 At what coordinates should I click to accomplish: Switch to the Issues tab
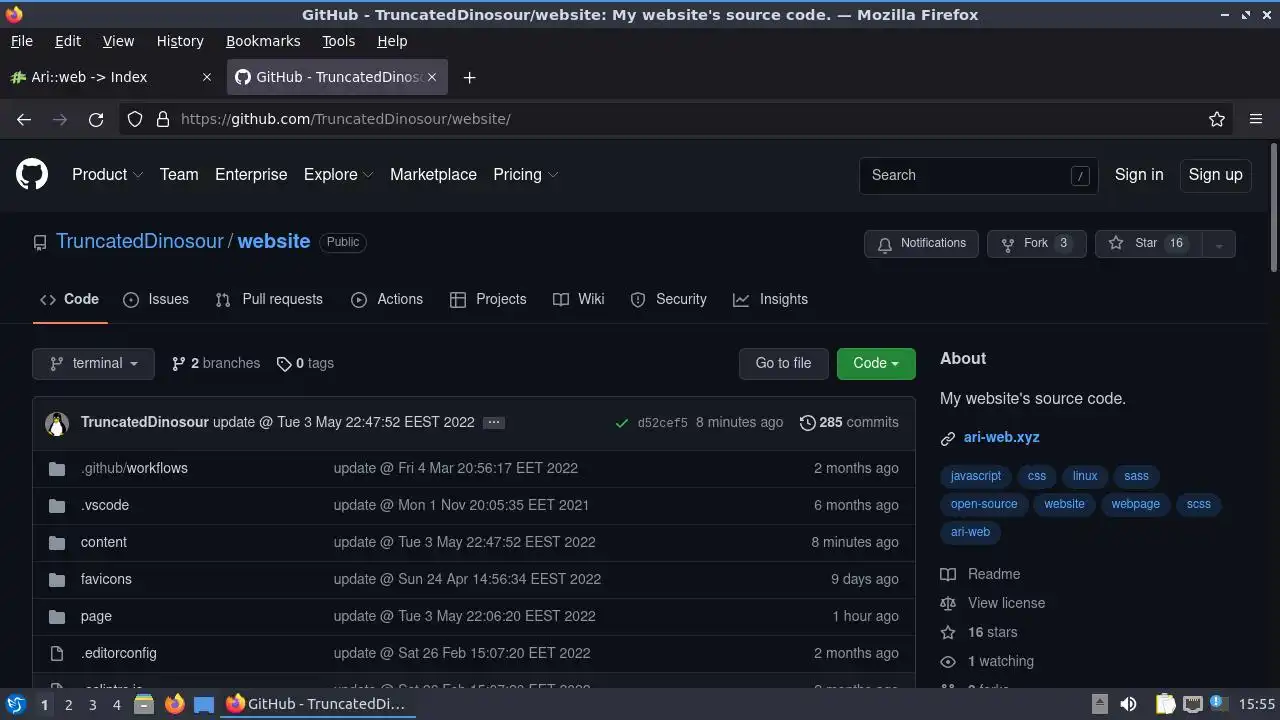pyautogui.click(x=156, y=299)
